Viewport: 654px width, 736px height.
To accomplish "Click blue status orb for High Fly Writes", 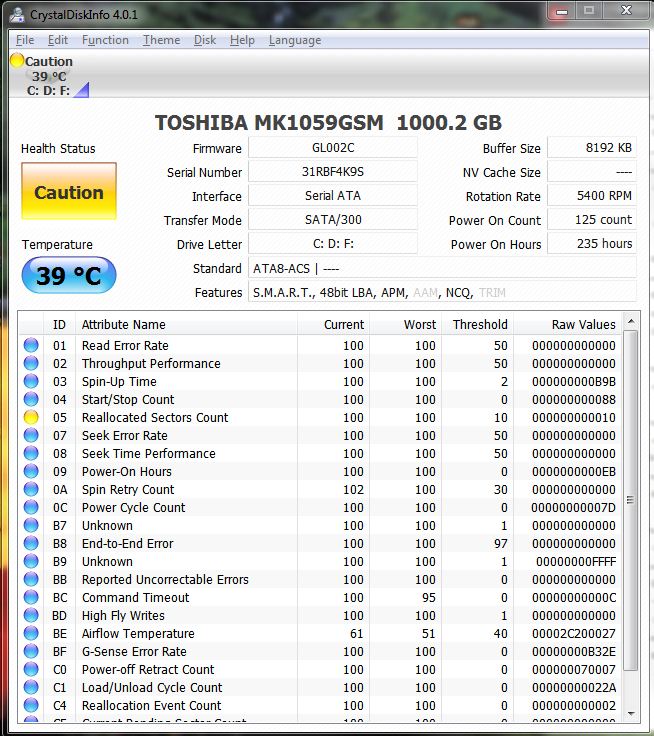I will point(31,615).
